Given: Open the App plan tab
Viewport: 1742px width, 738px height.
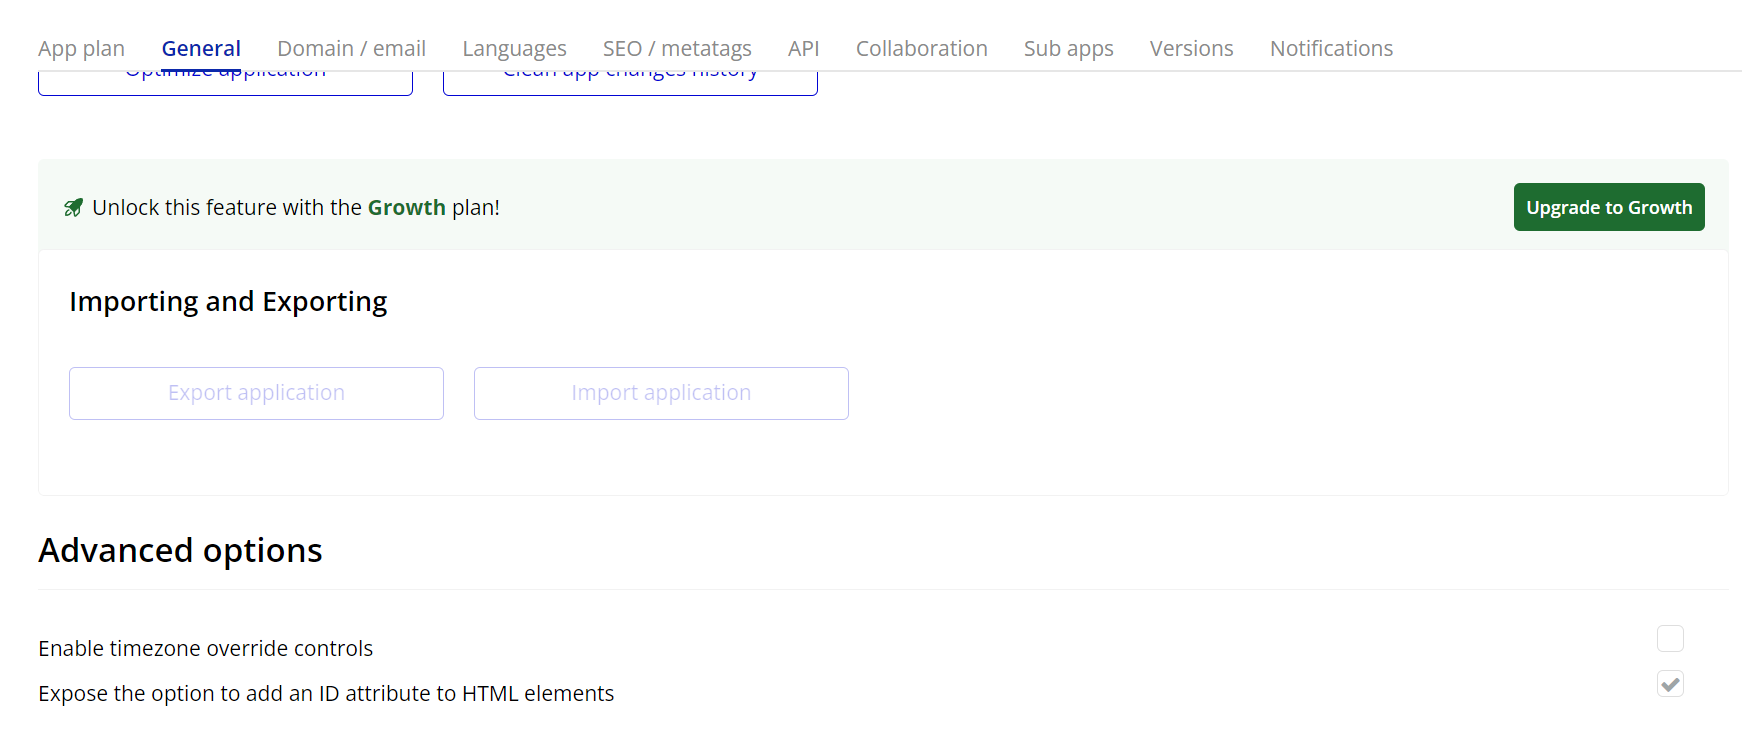Looking at the screenshot, I should click(81, 49).
